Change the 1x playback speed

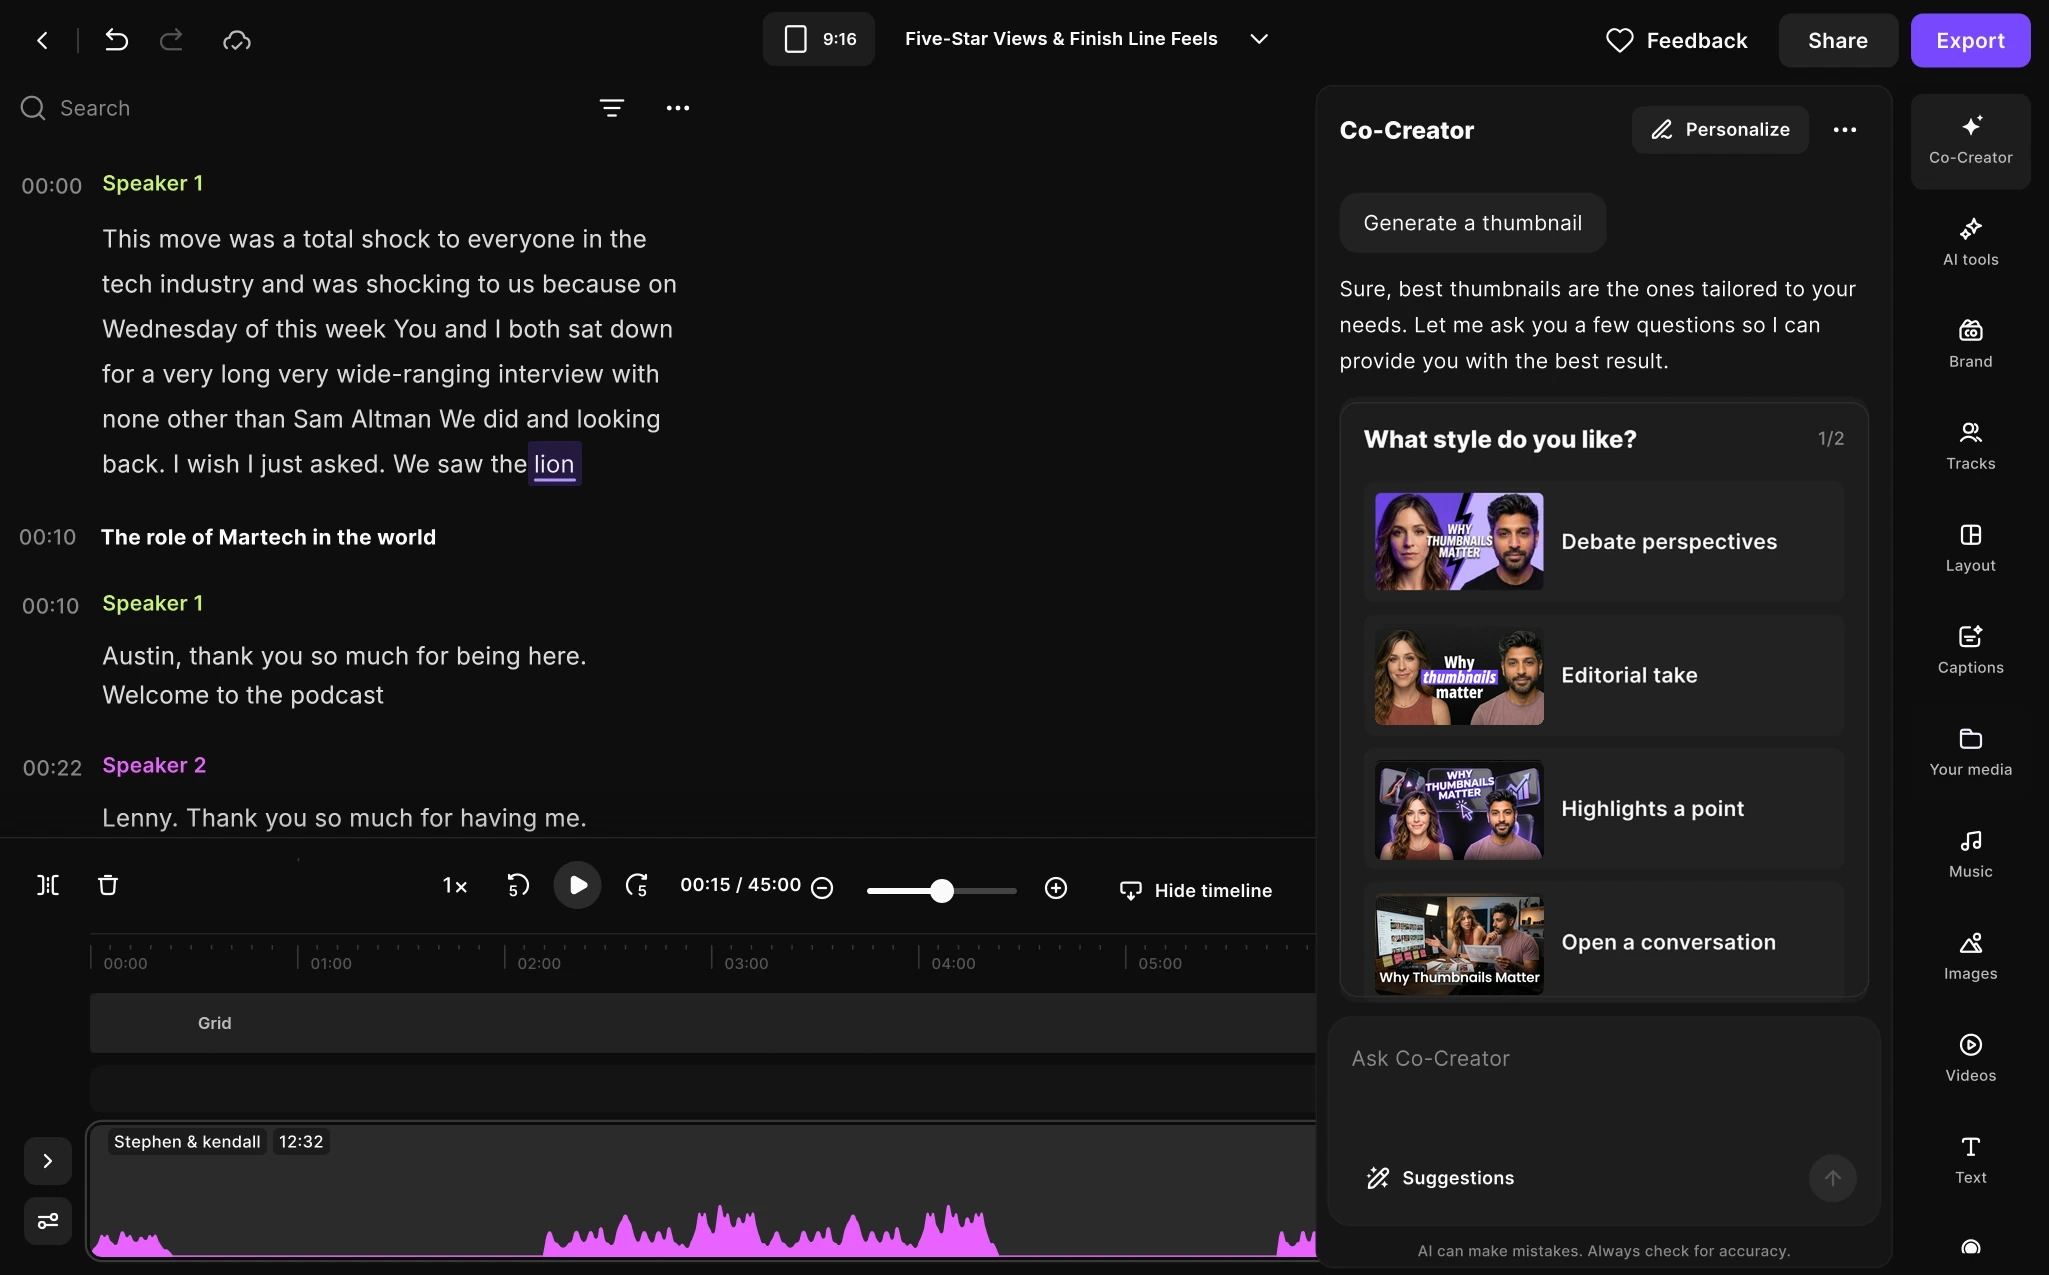tap(455, 885)
